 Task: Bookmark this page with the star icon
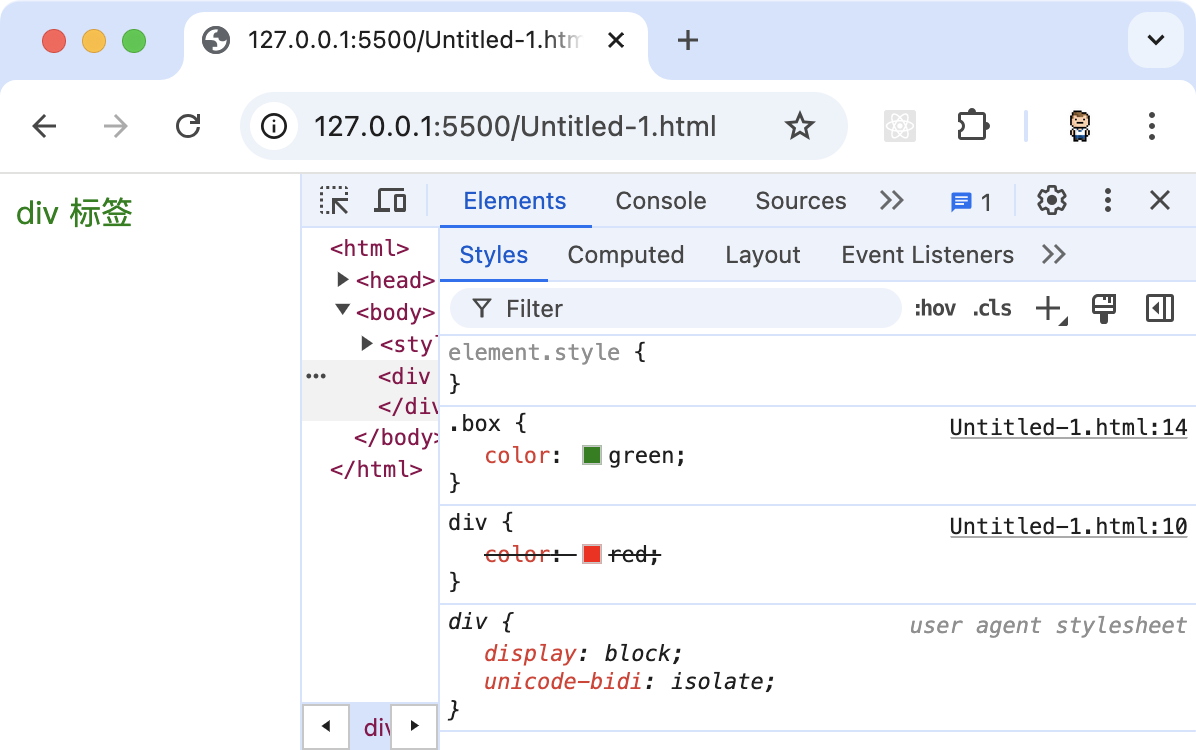tap(799, 126)
